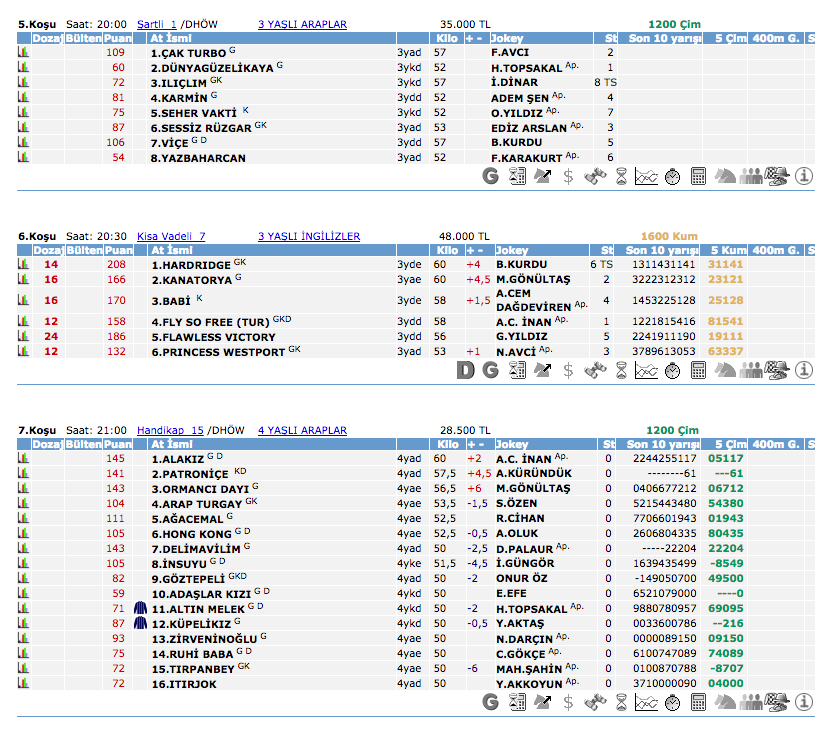Click the calculator icon in race 6 toolbar

(698, 370)
